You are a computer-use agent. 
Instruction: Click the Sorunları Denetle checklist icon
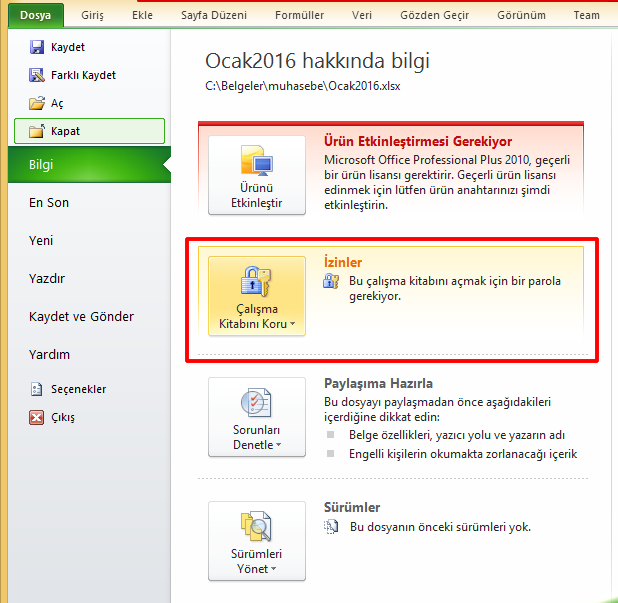[x=256, y=402]
